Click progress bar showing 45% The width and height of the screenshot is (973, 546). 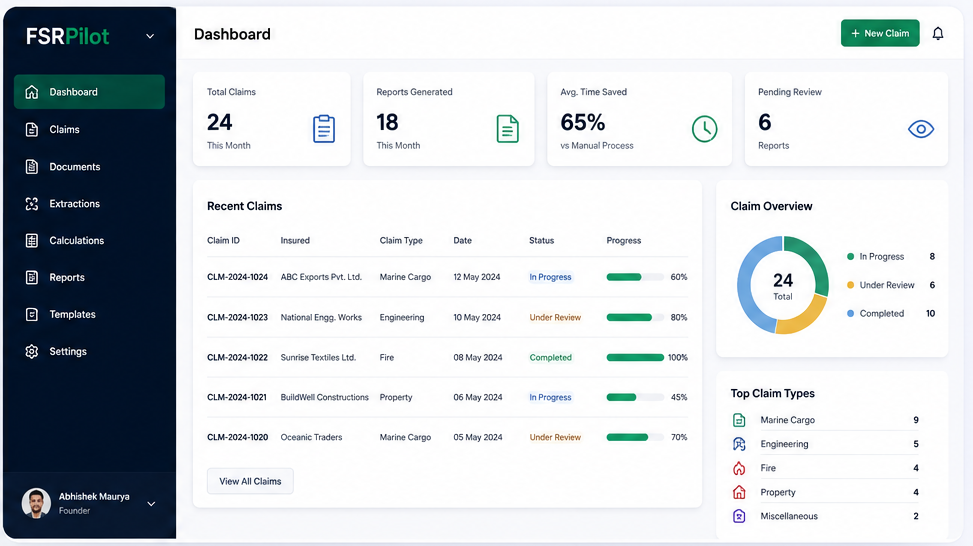(635, 397)
